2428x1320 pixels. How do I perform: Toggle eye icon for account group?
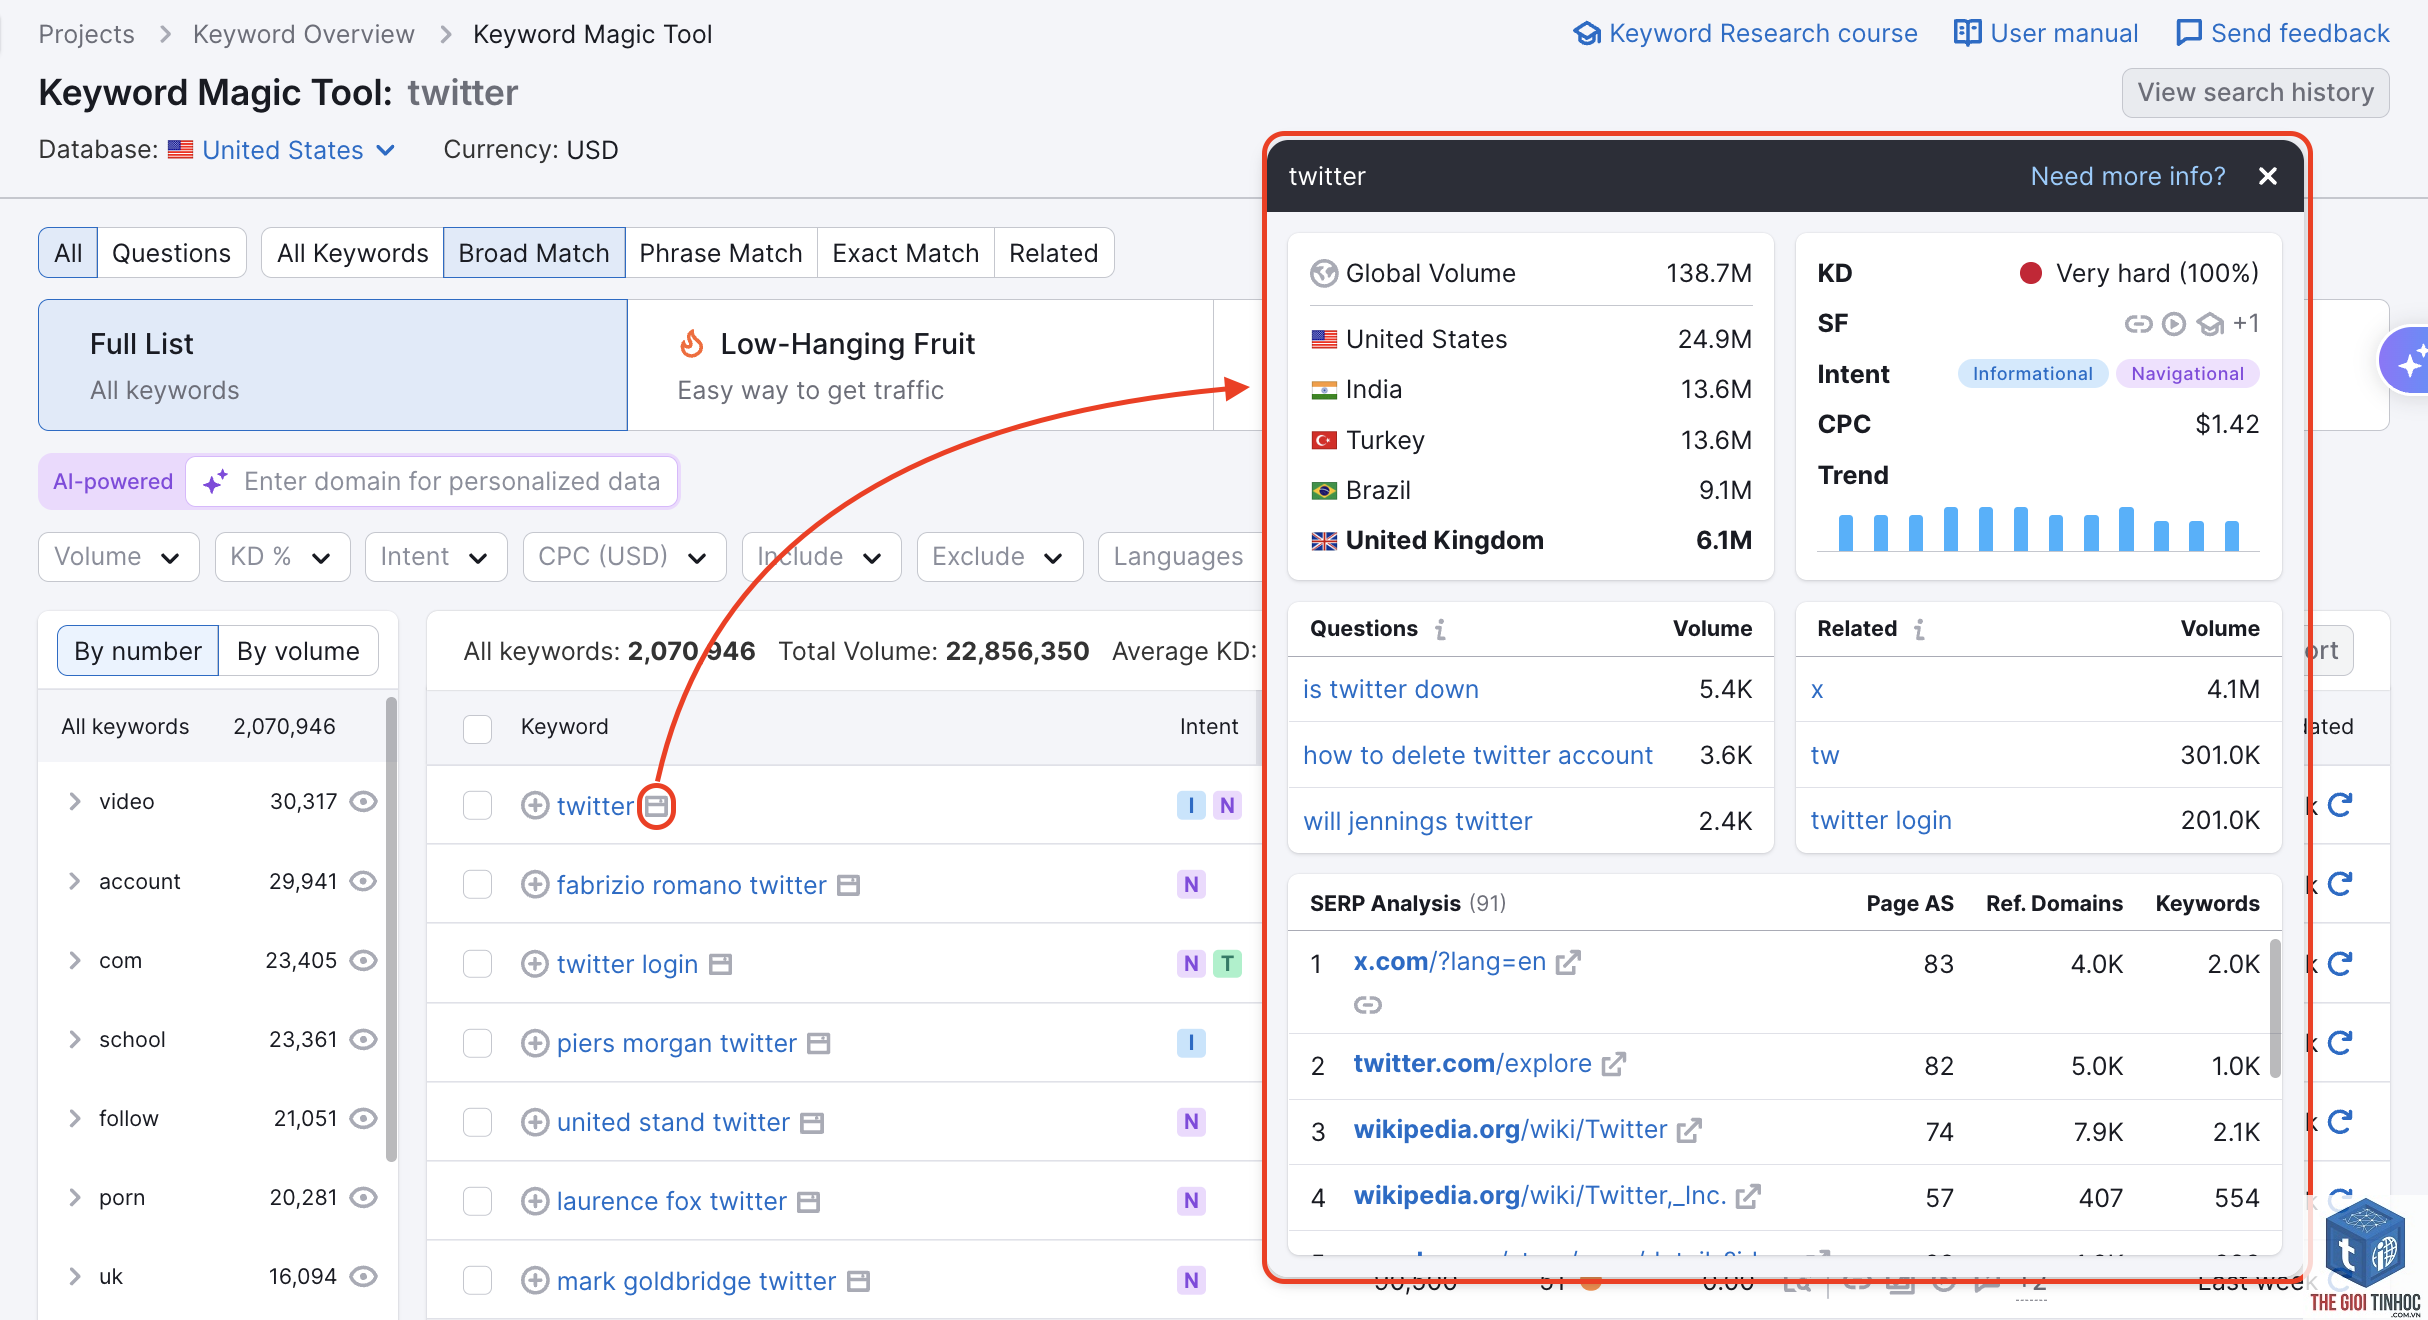(x=363, y=881)
